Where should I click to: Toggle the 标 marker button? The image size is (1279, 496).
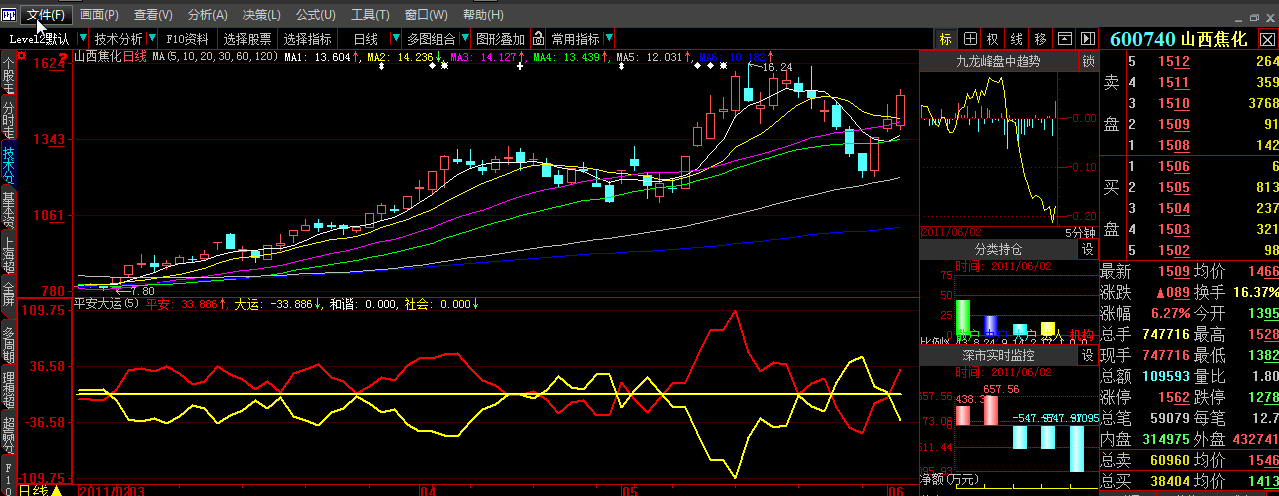click(x=946, y=39)
